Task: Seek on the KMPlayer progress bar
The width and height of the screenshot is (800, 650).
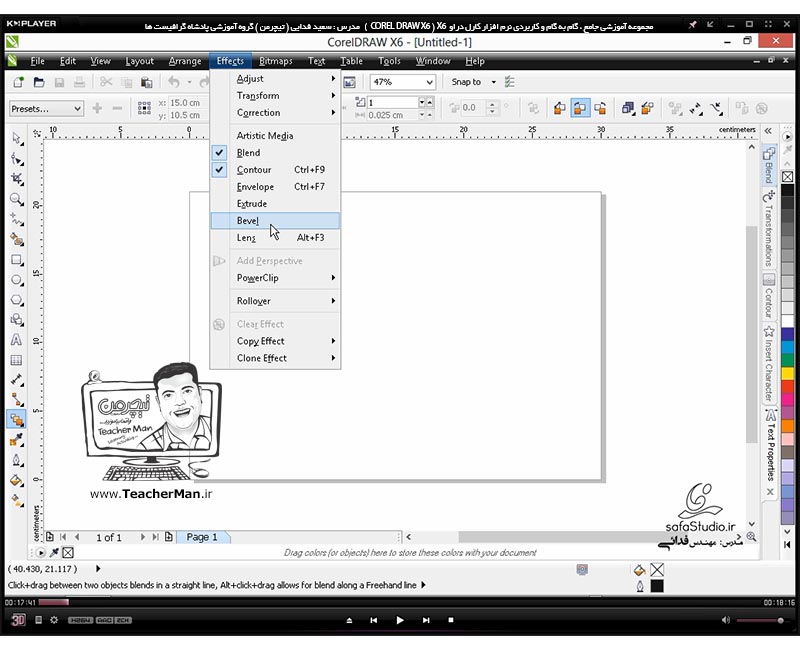Action: (399, 603)
